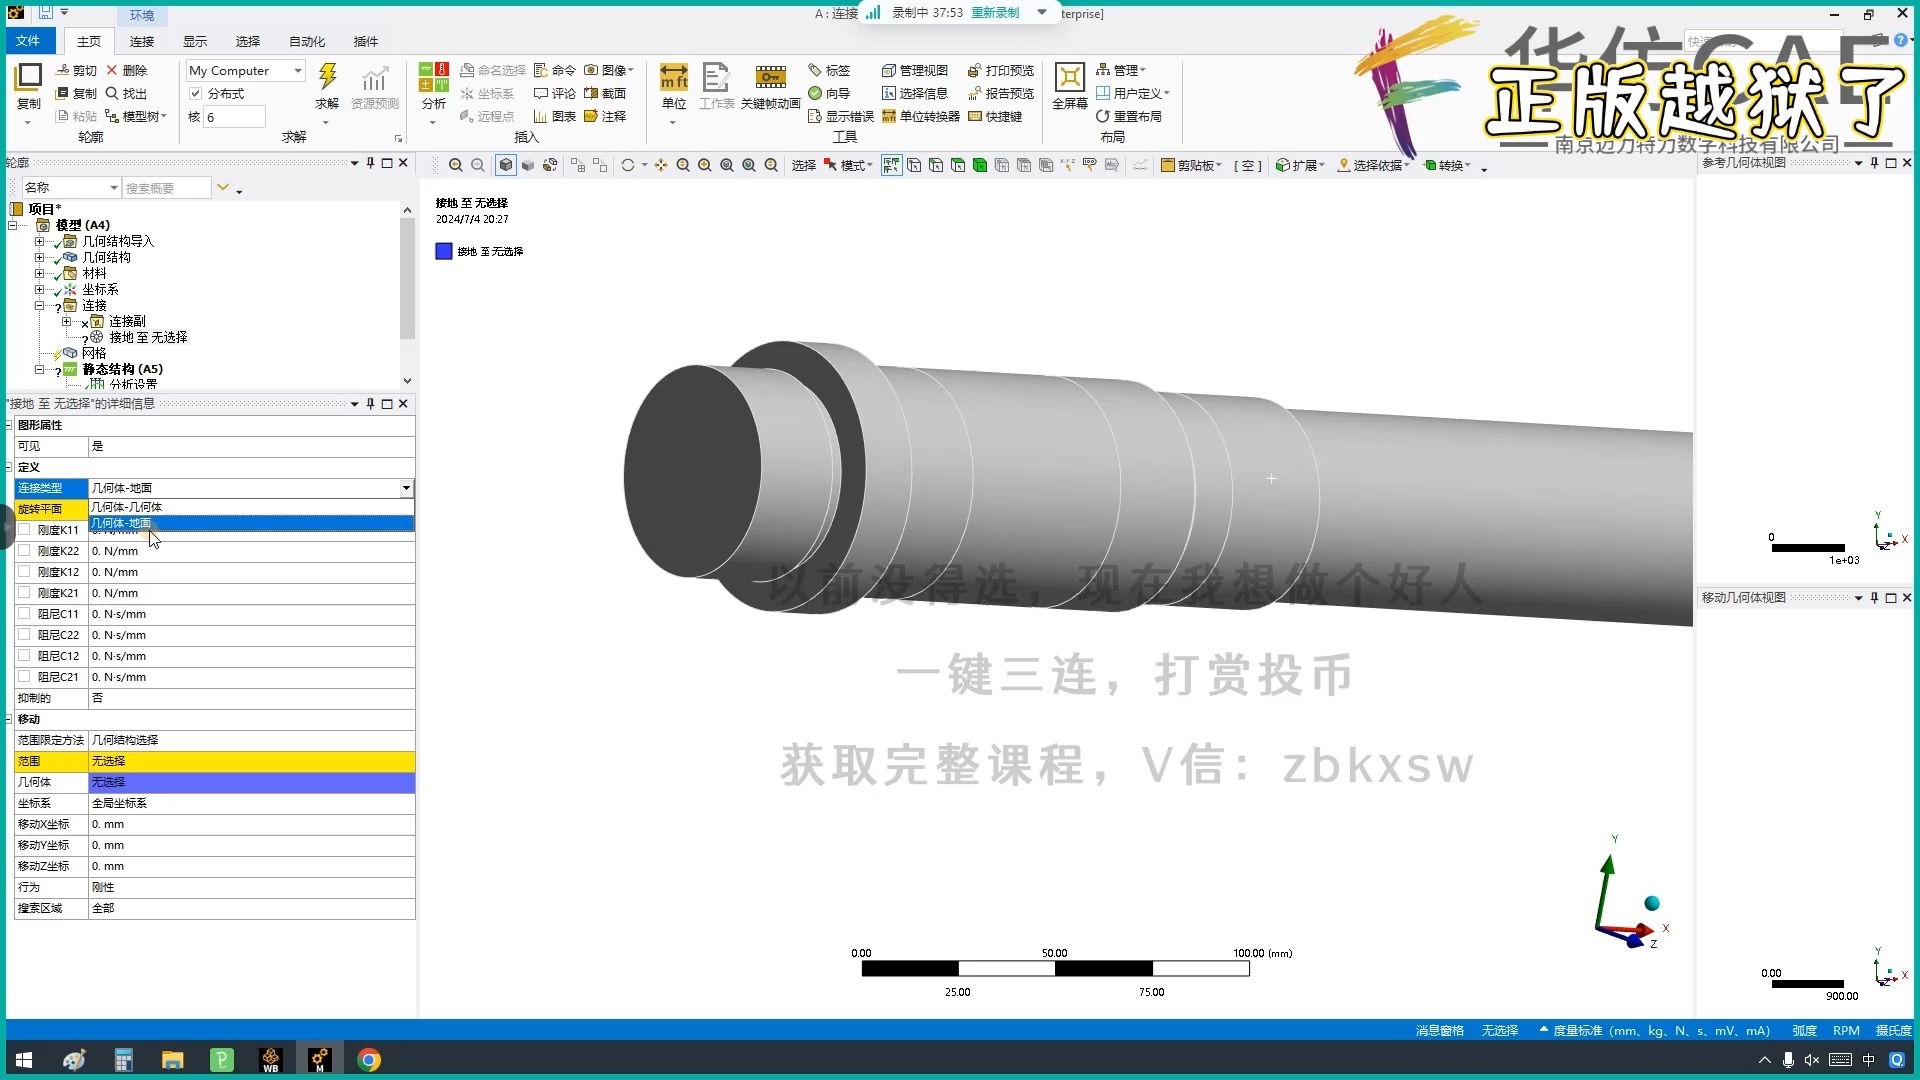Open the 连接类型 dropdown arrow
The width and height of the screenshot is (1920, 1080).
(x=406, y=488)
